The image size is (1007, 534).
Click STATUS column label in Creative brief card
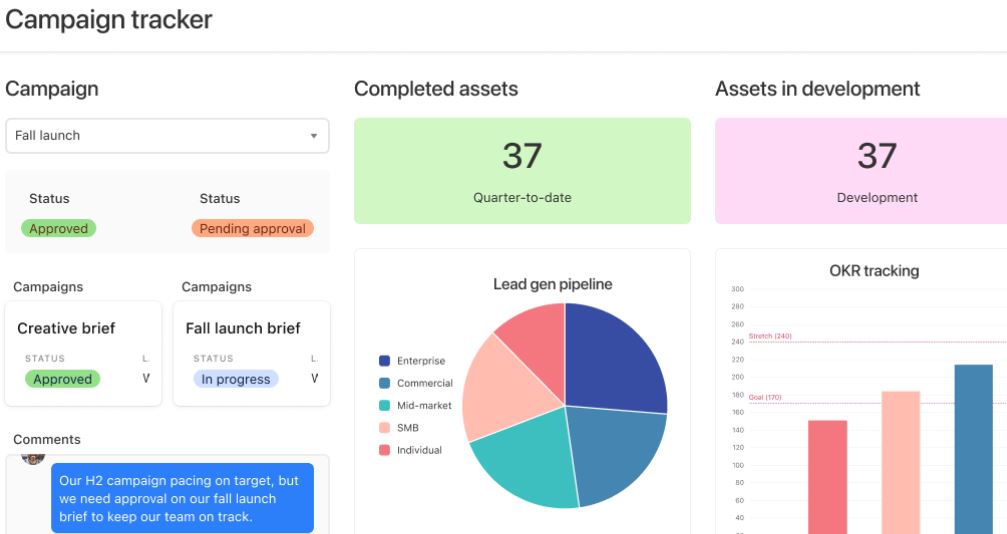pyautogui.click(x=45, y=359)
